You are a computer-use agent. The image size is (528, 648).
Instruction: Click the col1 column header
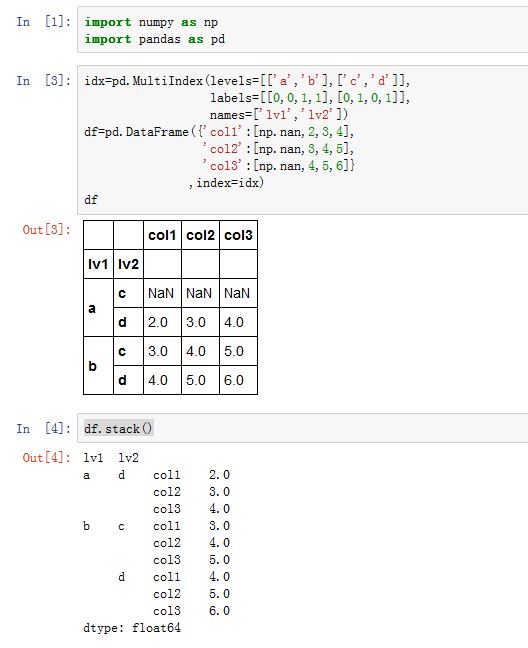tap(162, 235)
